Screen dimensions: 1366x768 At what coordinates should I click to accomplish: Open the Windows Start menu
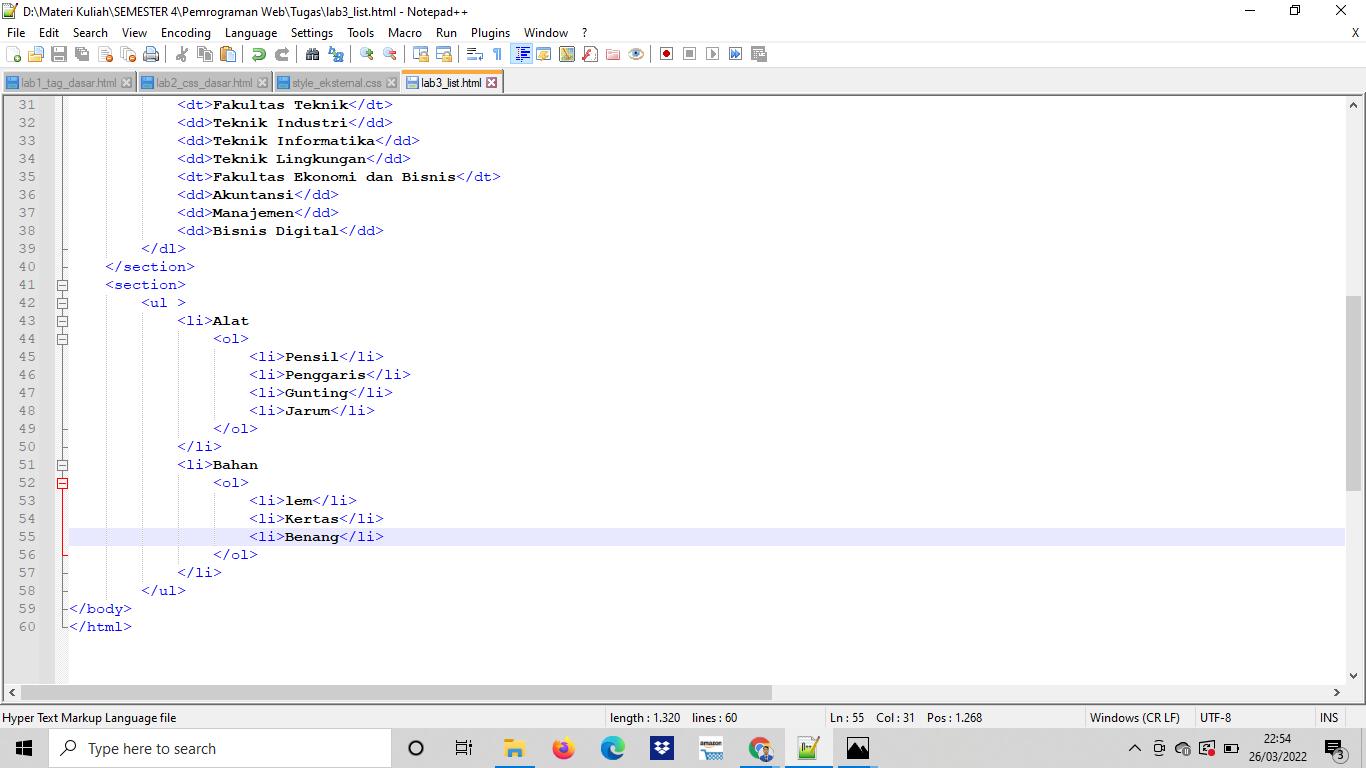tap(22, 747)
